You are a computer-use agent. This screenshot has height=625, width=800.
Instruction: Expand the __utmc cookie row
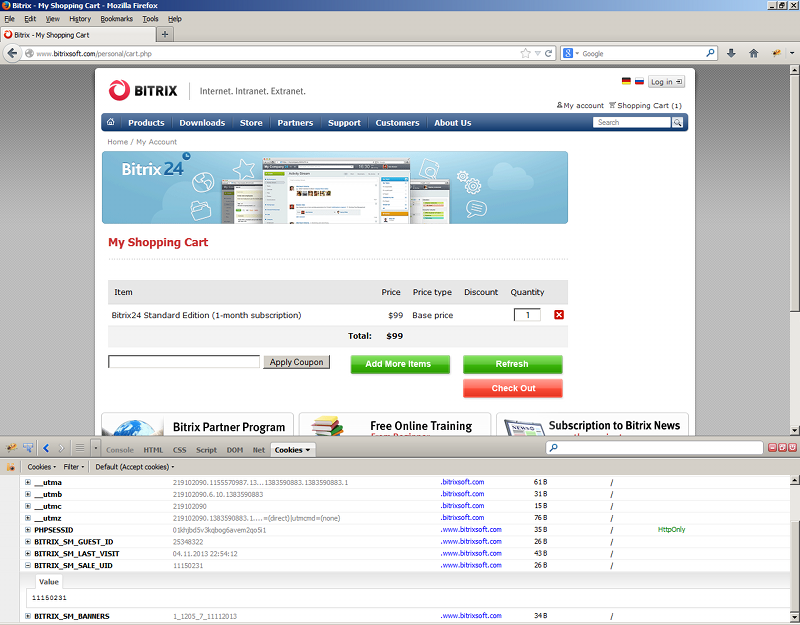tap(28, 506)
